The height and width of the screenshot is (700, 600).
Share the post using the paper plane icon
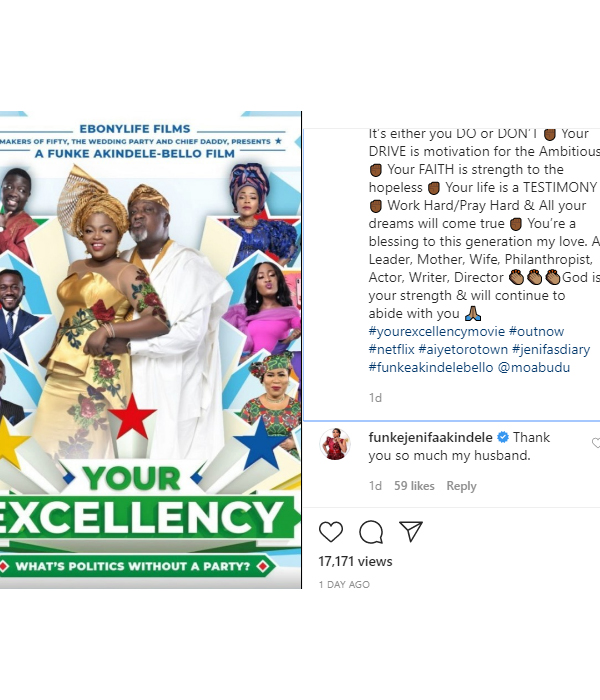tap(411, 531)
